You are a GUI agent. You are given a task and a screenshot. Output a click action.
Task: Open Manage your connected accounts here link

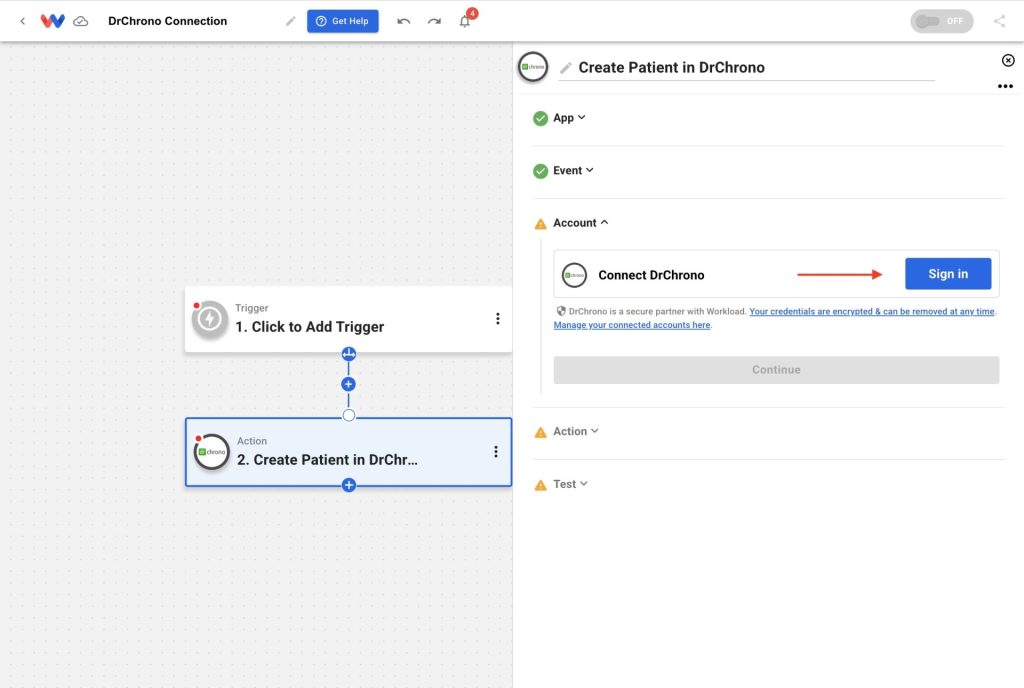pyautogui.click(x=632, y=324)
